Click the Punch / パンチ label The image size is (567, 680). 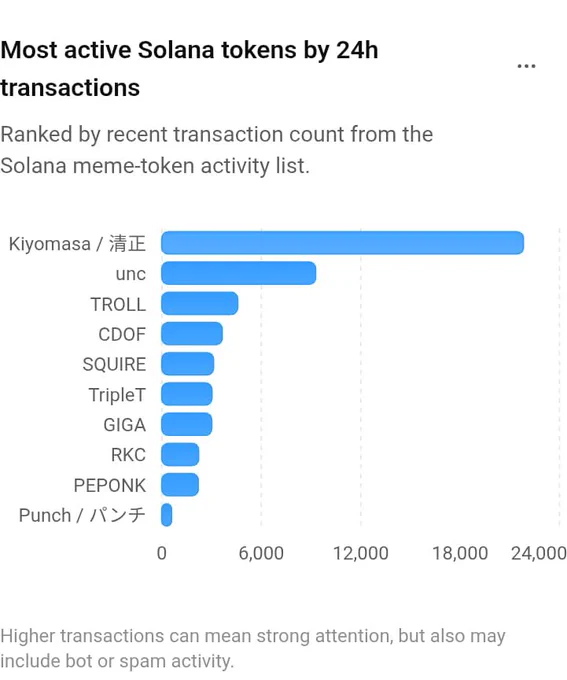coord(82,515)
